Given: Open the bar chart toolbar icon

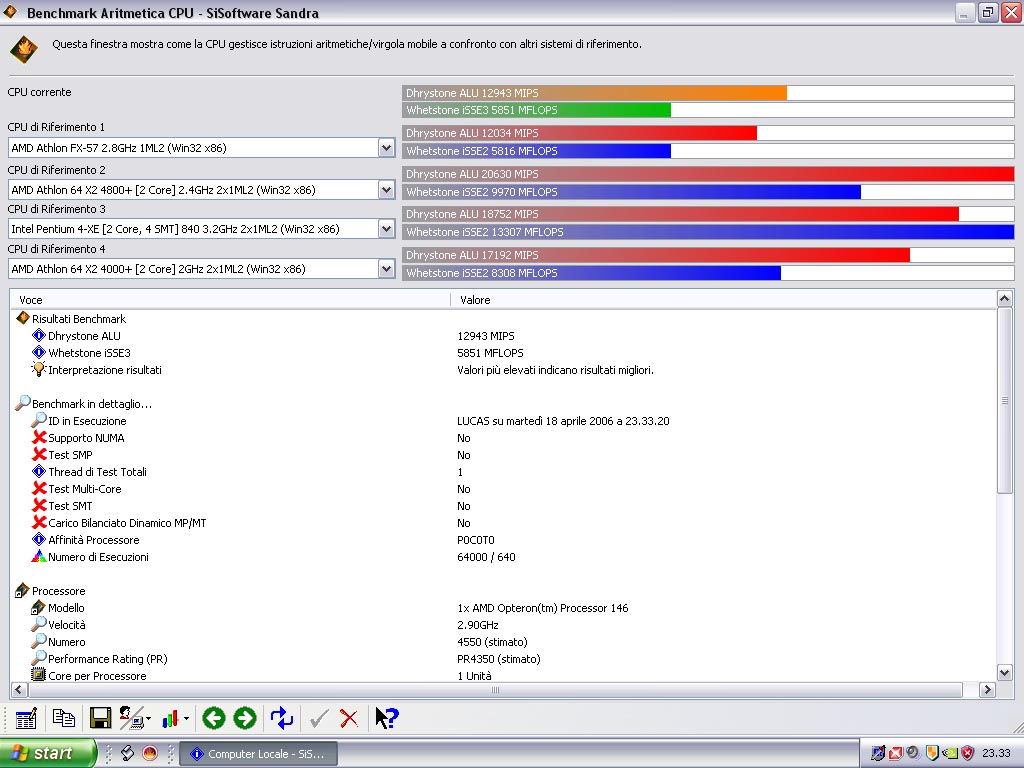Looking at the screenshot, I should point(170,719).
